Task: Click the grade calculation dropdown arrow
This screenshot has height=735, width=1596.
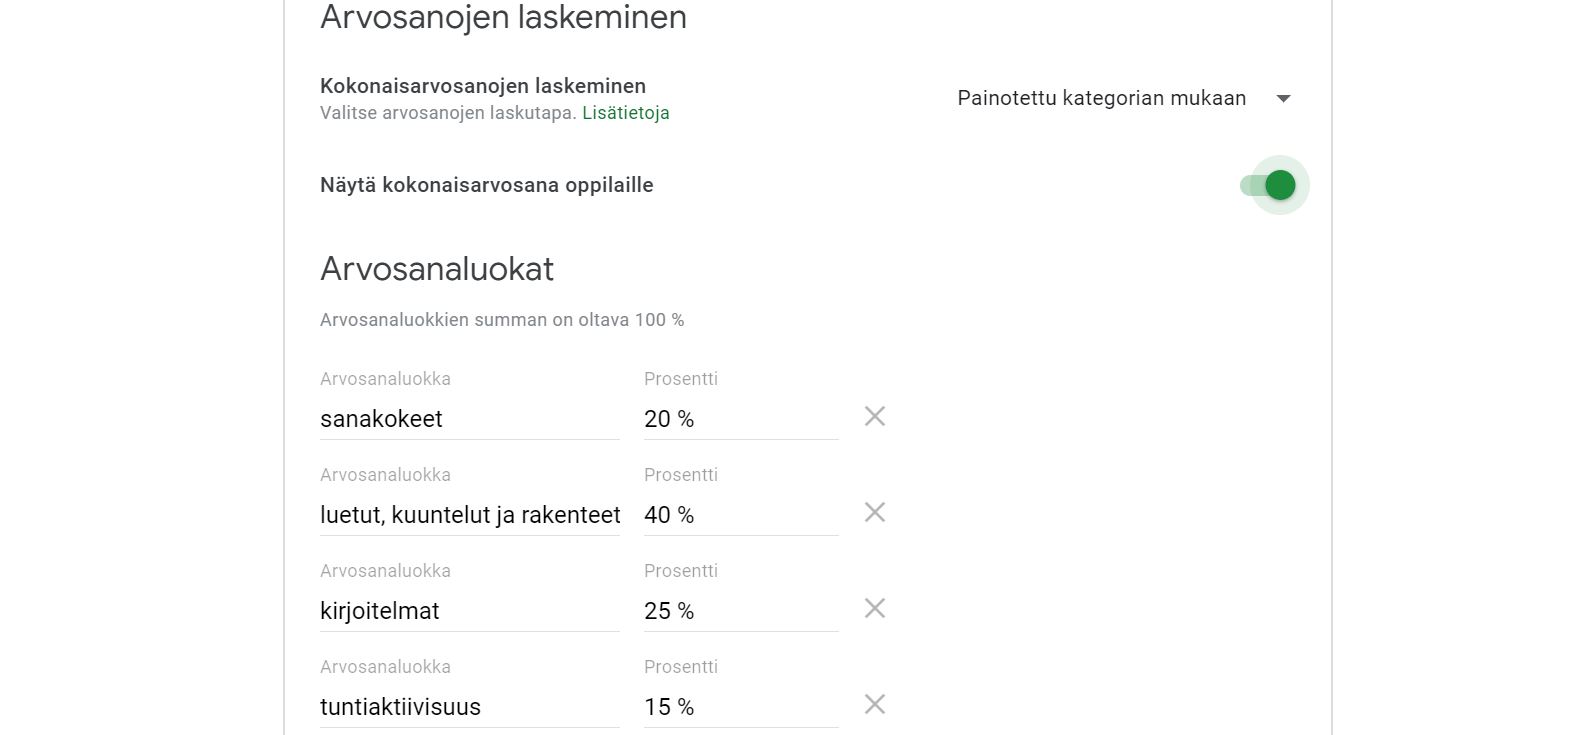Action: pyautogui.click(x=1284, y=98)
